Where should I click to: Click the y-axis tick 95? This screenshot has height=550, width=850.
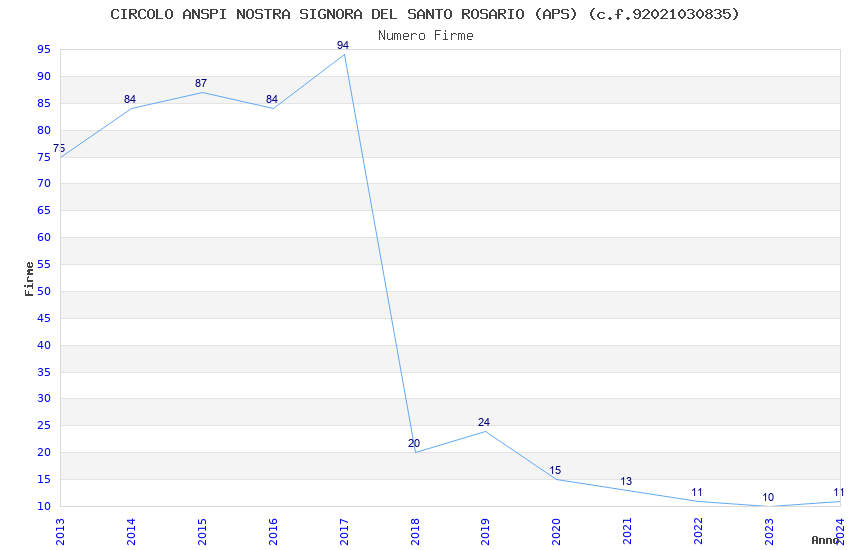coord(44,49)
